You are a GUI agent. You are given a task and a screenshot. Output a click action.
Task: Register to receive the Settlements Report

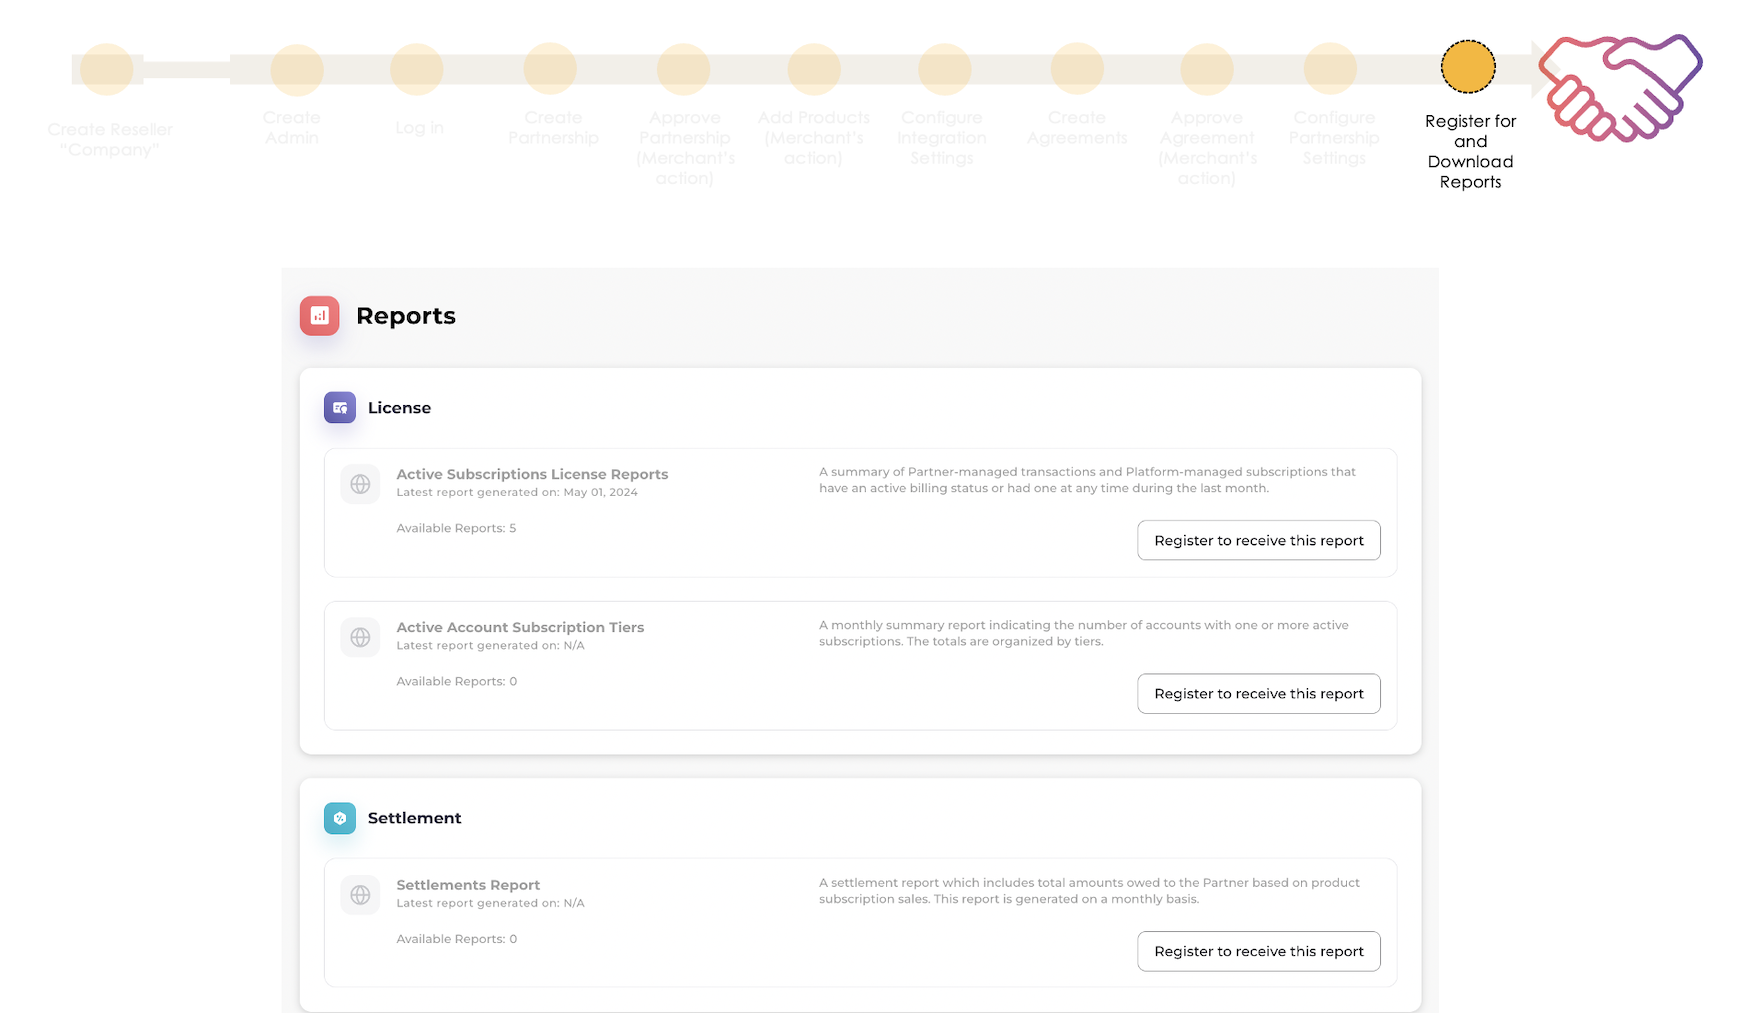pos(1259,951)
